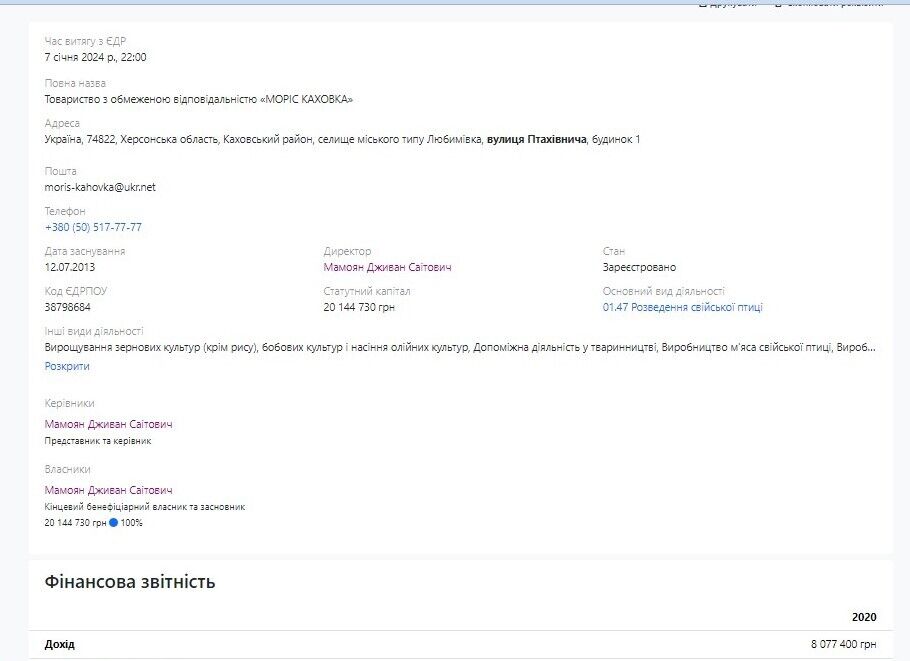
Task: Click the blue ownership share dot
Action: tap(114, 522)
